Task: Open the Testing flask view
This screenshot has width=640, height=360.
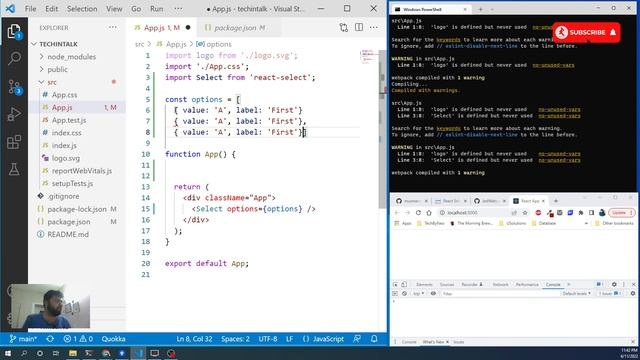Action: 14,169
